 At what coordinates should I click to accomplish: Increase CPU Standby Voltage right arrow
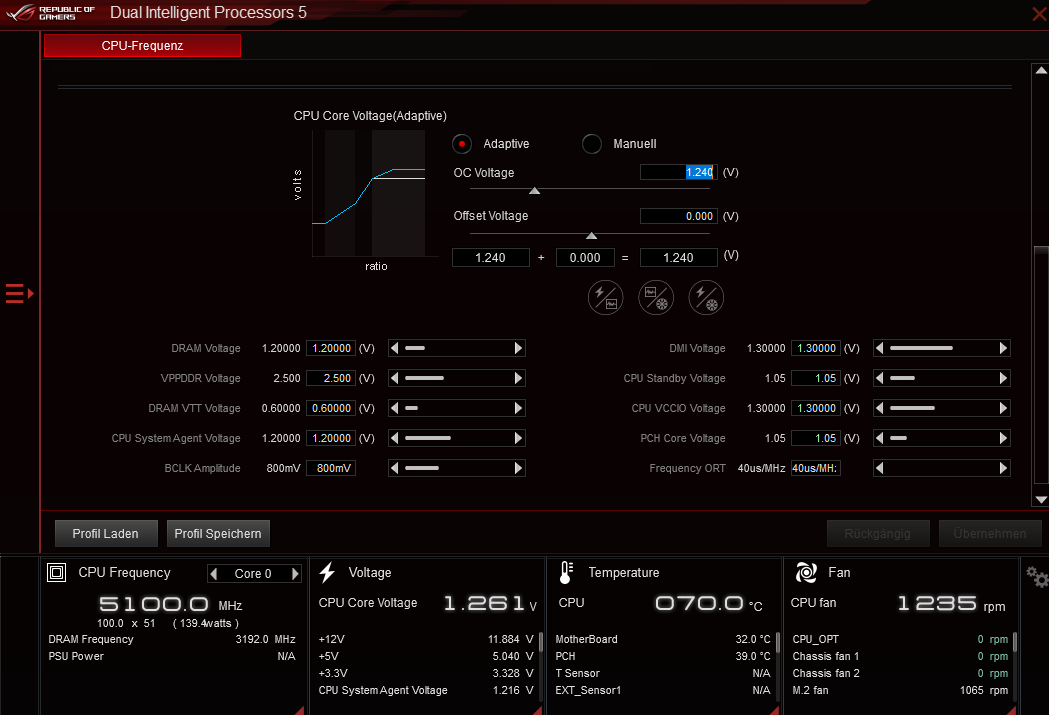[1004, 379]
